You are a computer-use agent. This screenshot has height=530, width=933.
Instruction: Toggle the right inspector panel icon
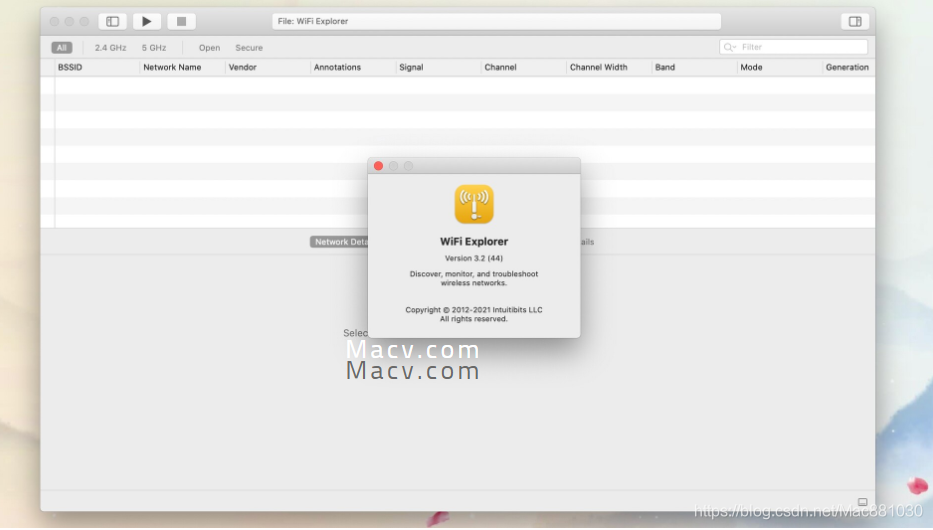(x=855, y=21)
